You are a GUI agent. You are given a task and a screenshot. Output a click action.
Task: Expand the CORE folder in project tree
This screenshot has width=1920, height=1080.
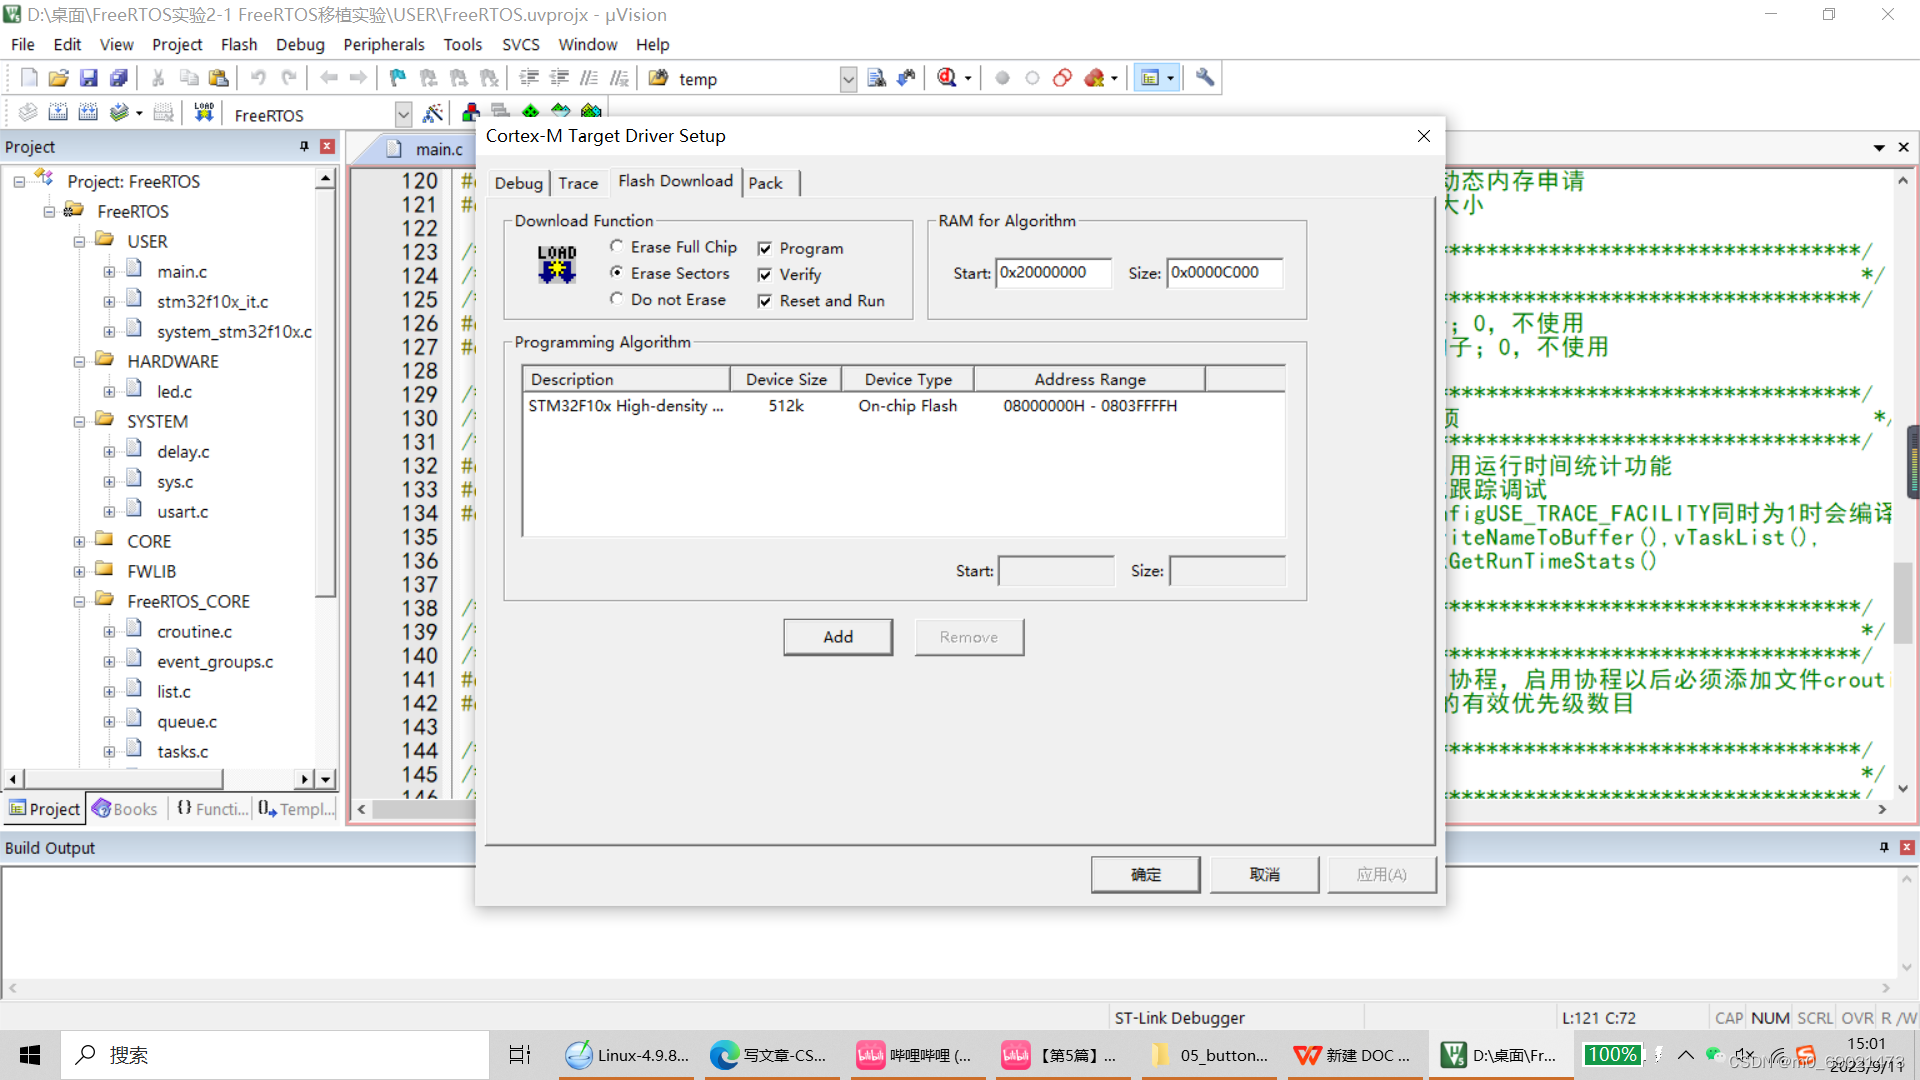[x=79, y=541]
